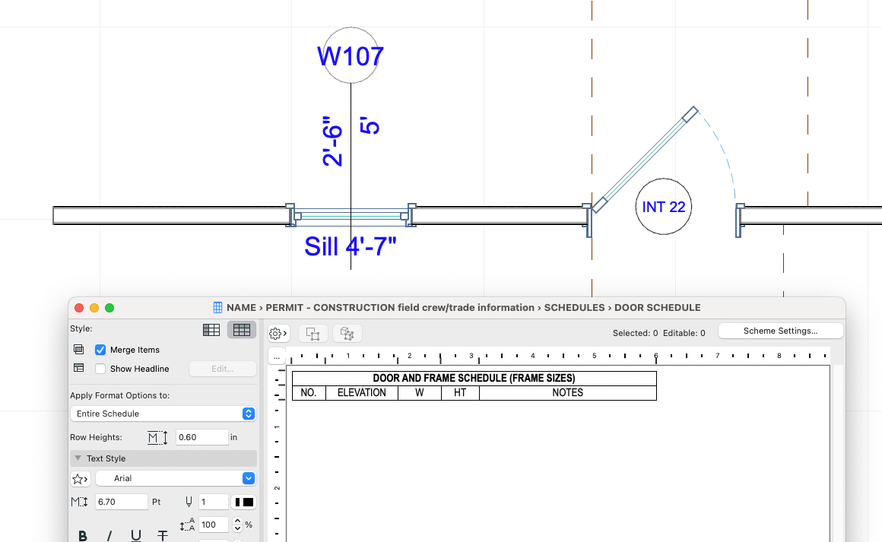The image size is (882, 542).
Task: Toggle italic text formatting
Action: [109, 536]
